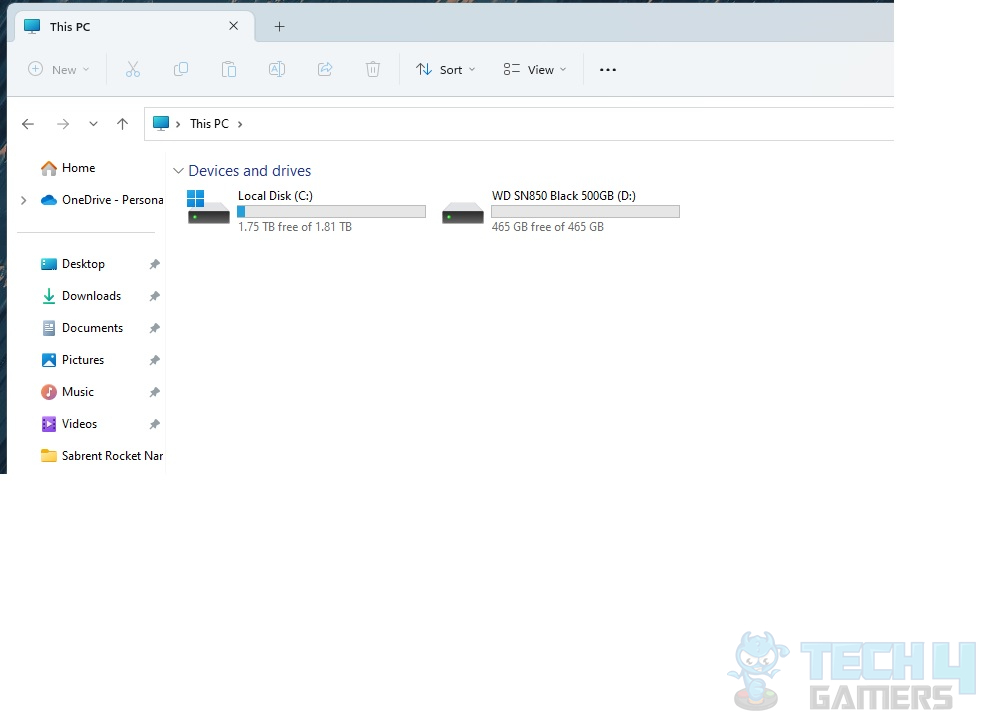
Task: Select the WD SN850 Black drive icon
Action: tap(463, 212)
